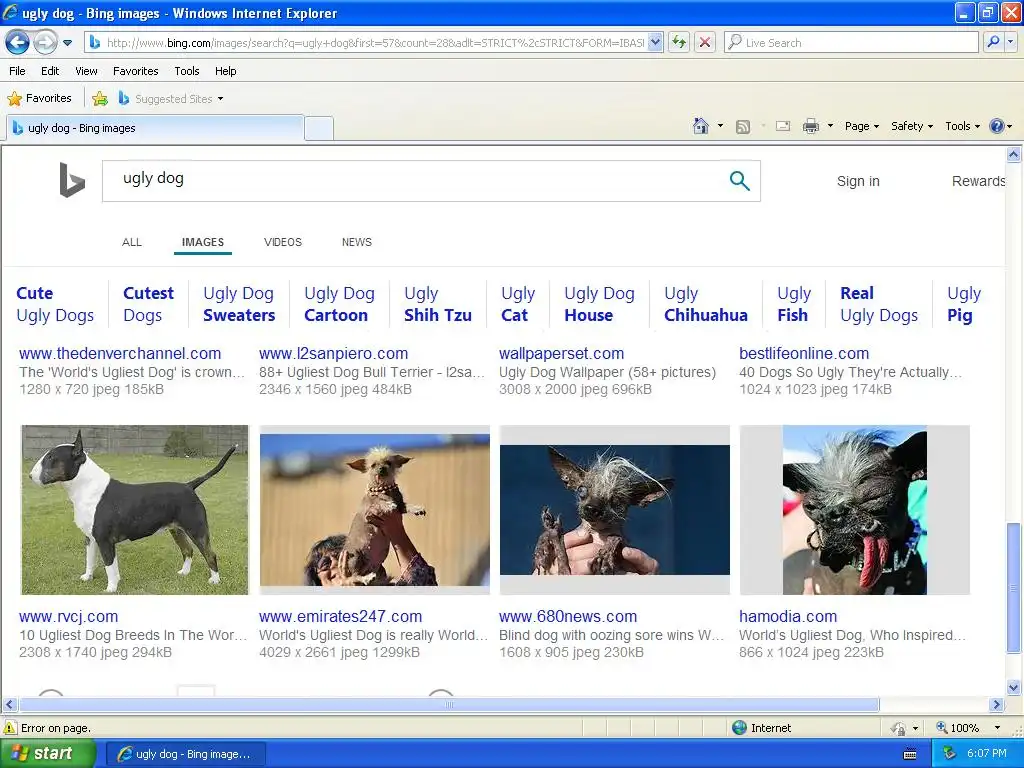Click the Live Search magnifier button
The image size is (1024, 768).
point(993,42)
